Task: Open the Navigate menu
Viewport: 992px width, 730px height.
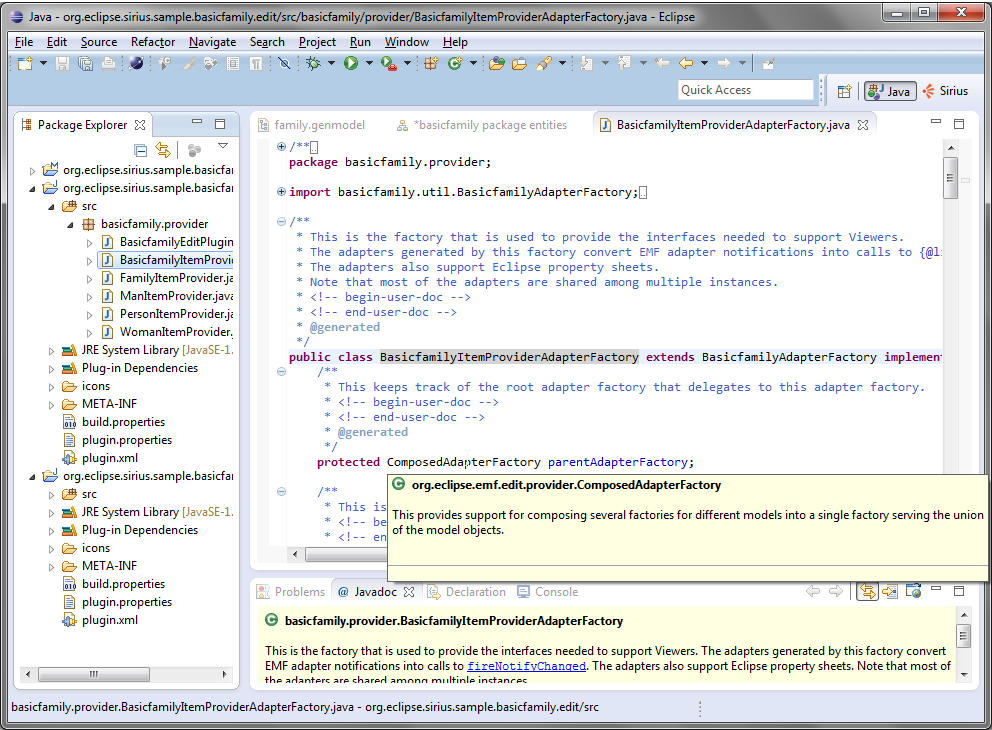Action: (212, 42)
